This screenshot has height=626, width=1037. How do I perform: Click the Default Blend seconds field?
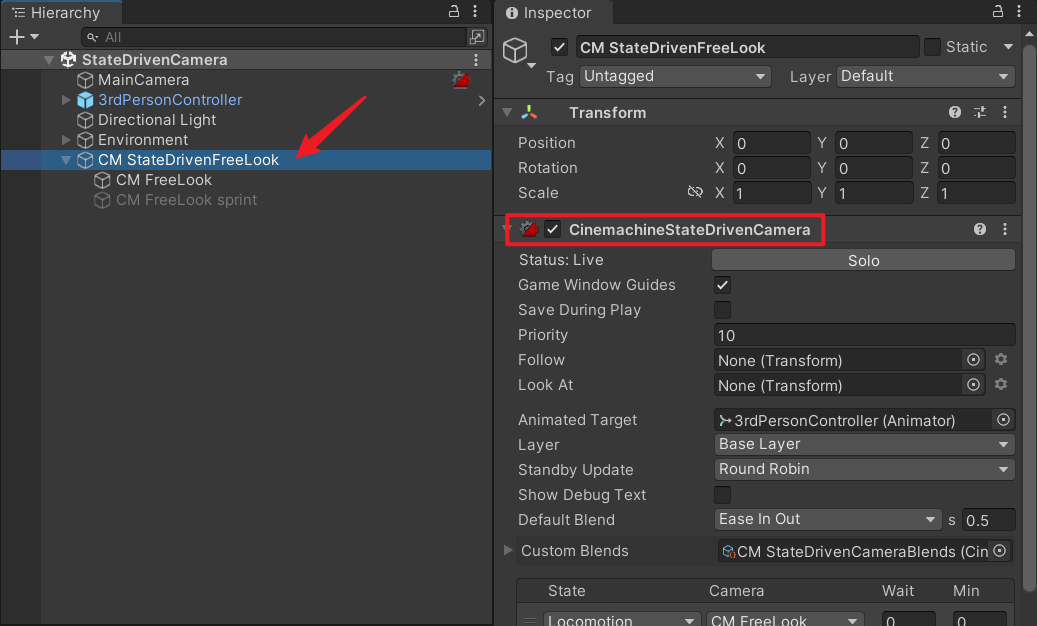point(988,520)
